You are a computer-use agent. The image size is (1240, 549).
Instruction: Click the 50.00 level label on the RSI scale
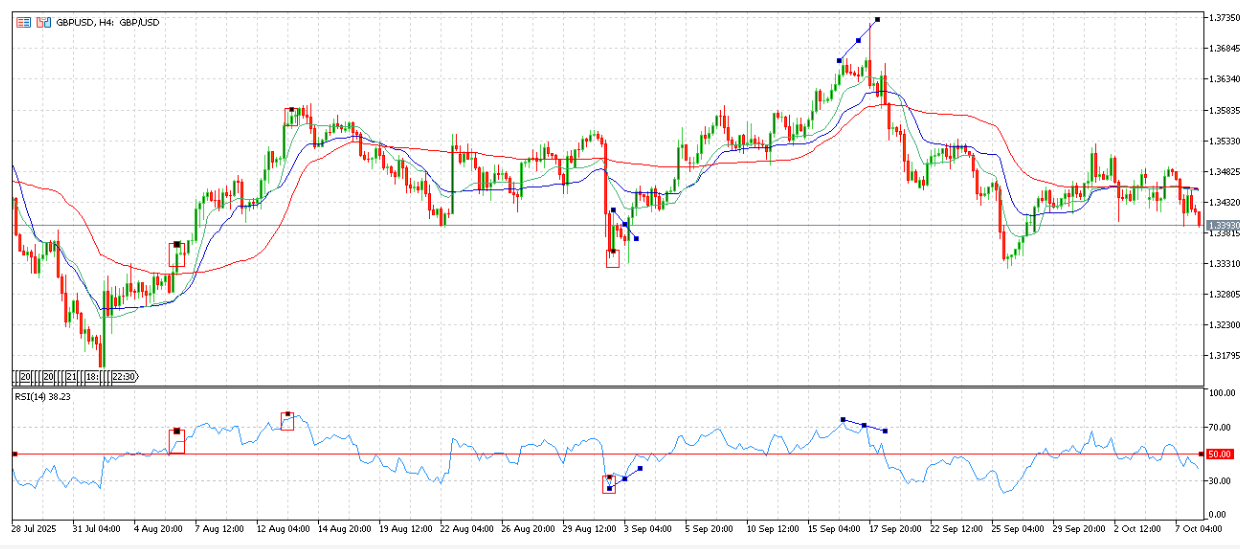(1219, 454)
